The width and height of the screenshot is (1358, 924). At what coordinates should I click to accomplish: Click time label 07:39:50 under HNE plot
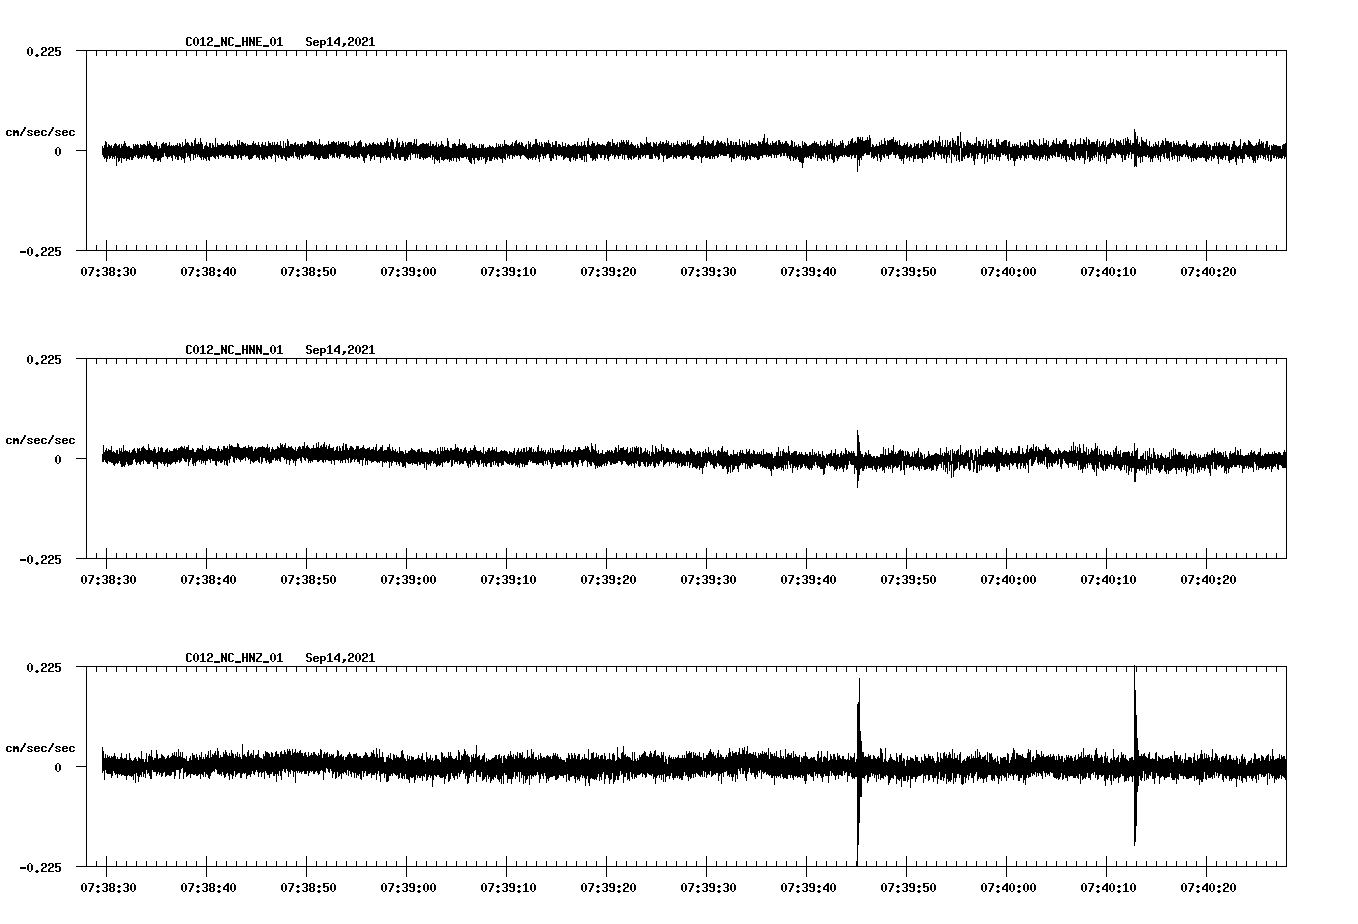pos(908,272)
